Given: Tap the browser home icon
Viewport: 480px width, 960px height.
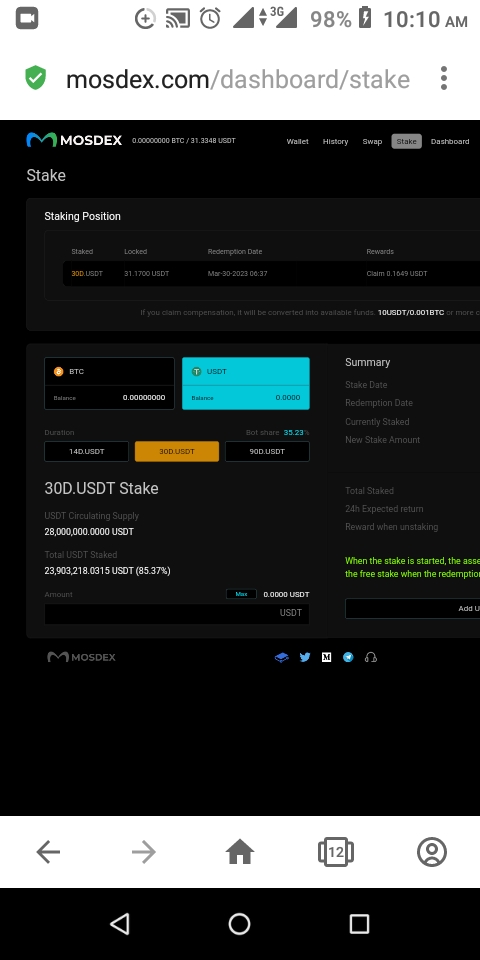Looking at the screenshot, I should [x=240, y=852].
